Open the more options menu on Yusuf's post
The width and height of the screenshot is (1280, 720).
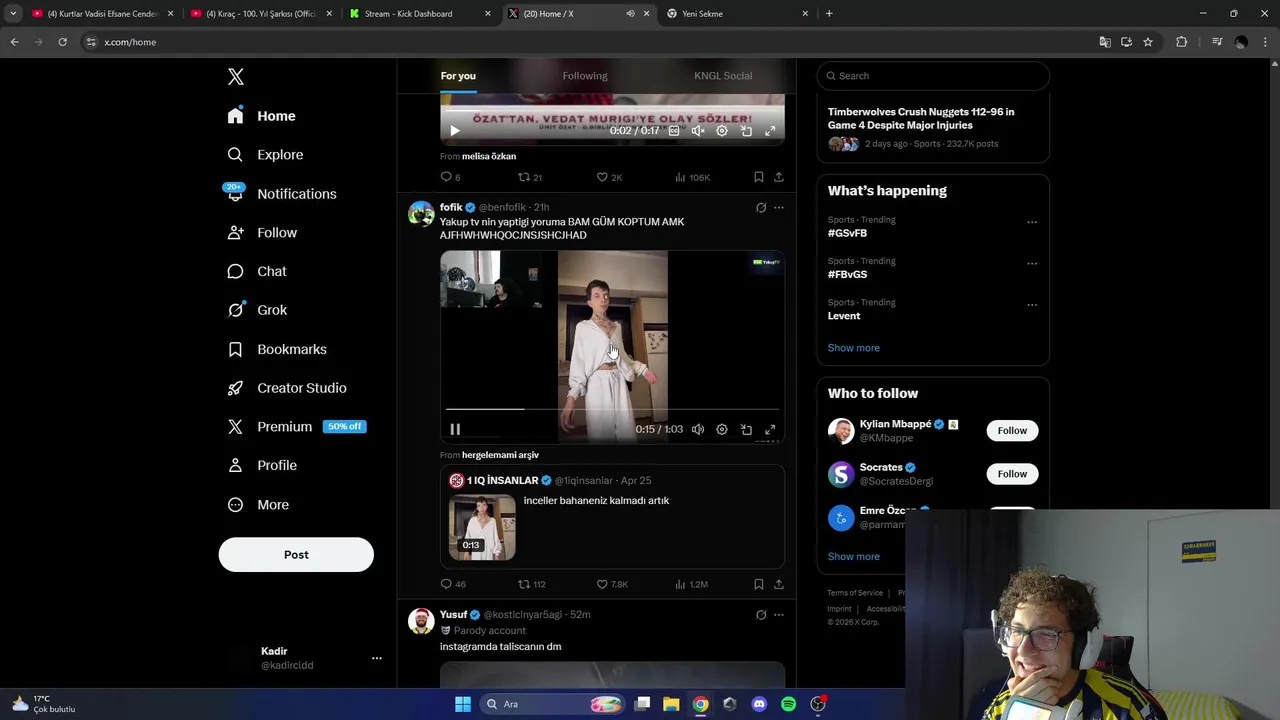point(779,615)
